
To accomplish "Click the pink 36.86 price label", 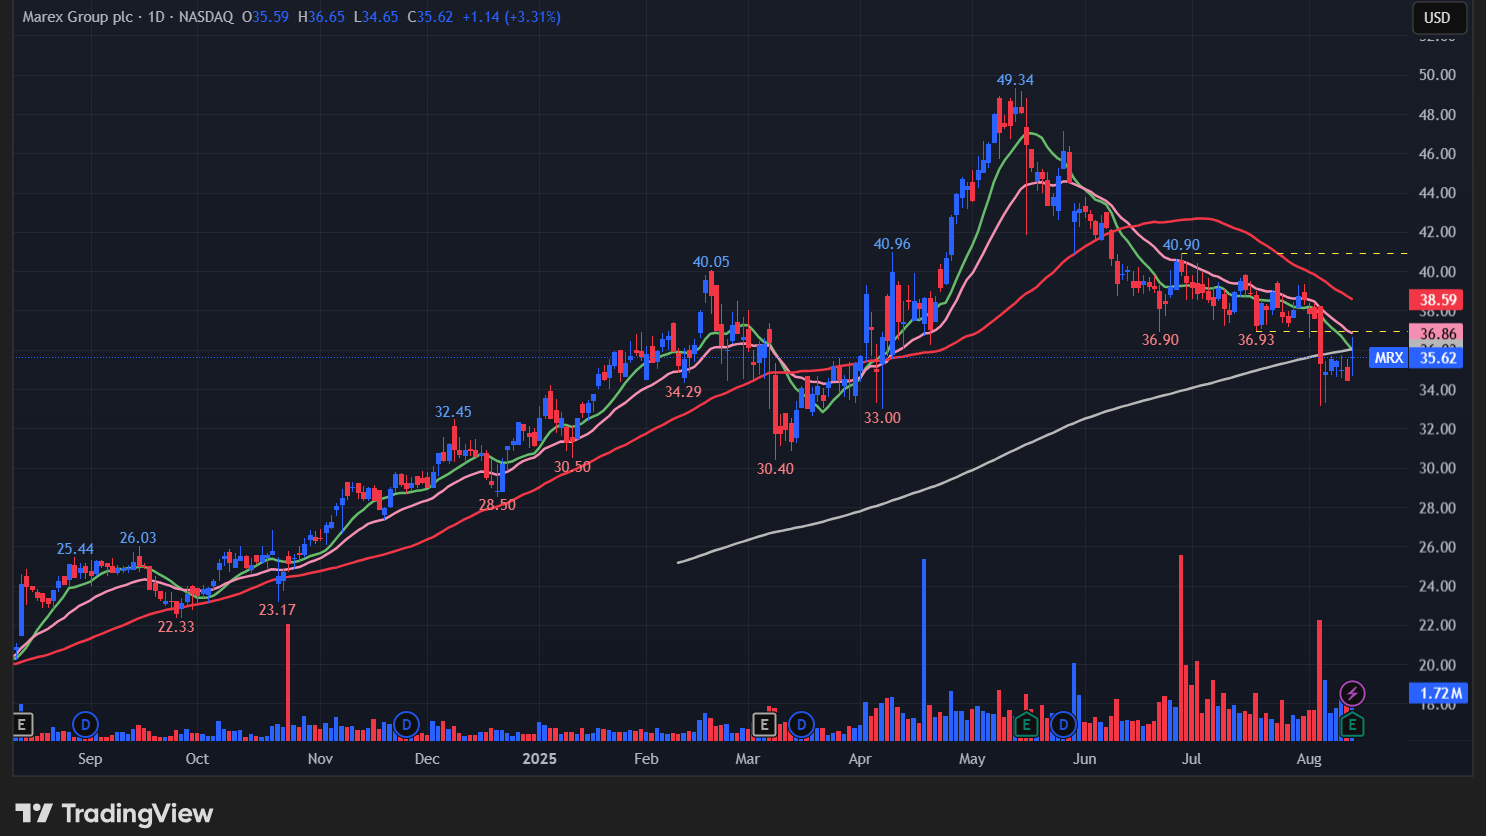I will [1438, 334].
